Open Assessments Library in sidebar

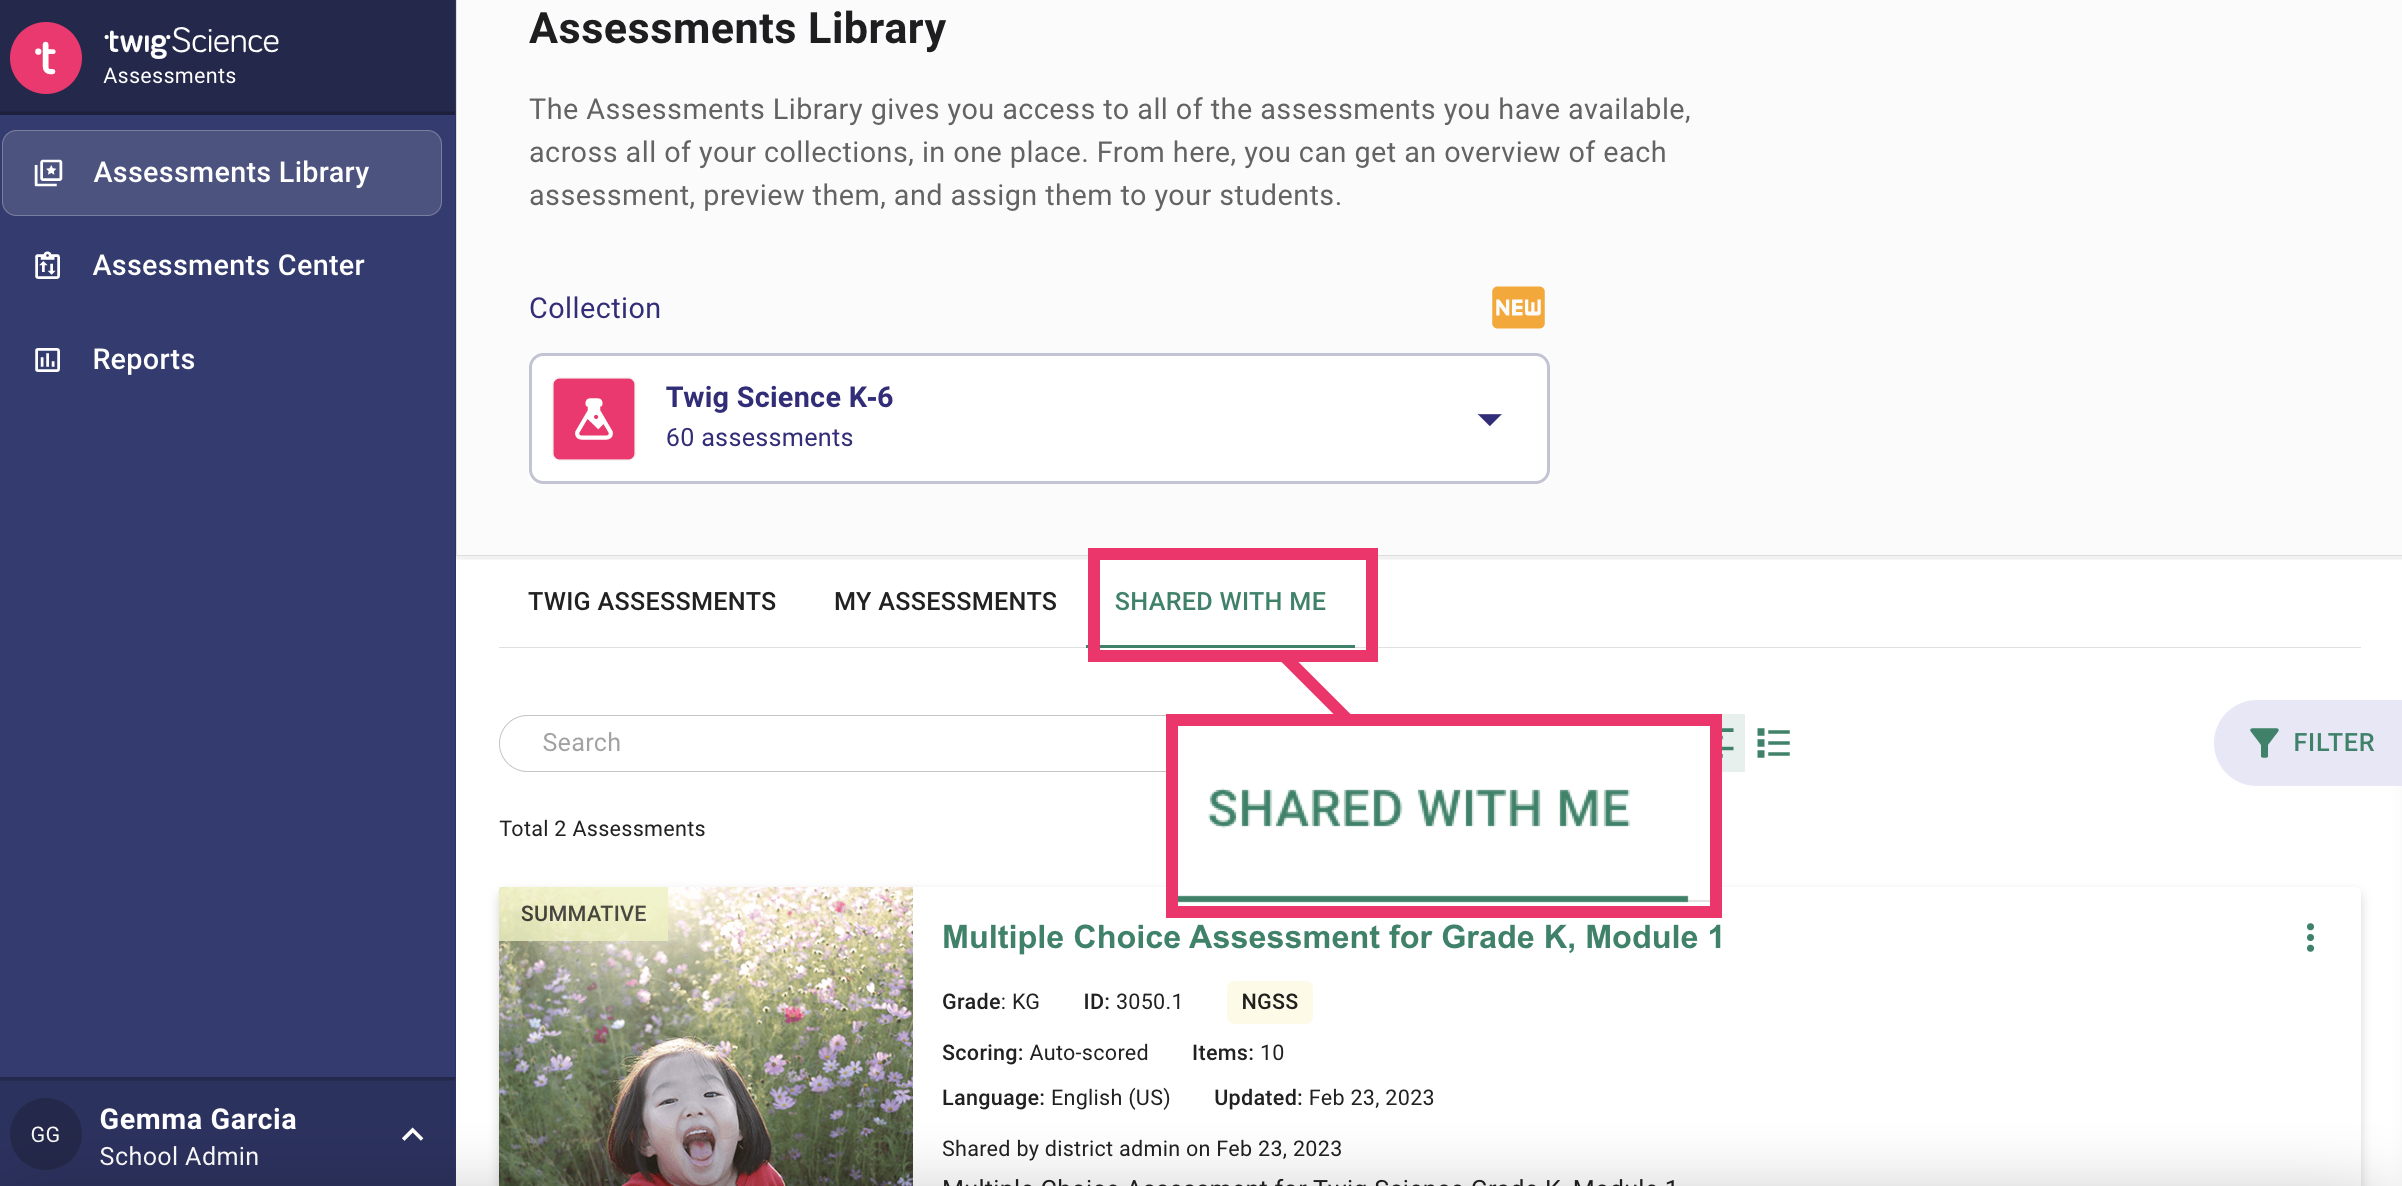222,172
